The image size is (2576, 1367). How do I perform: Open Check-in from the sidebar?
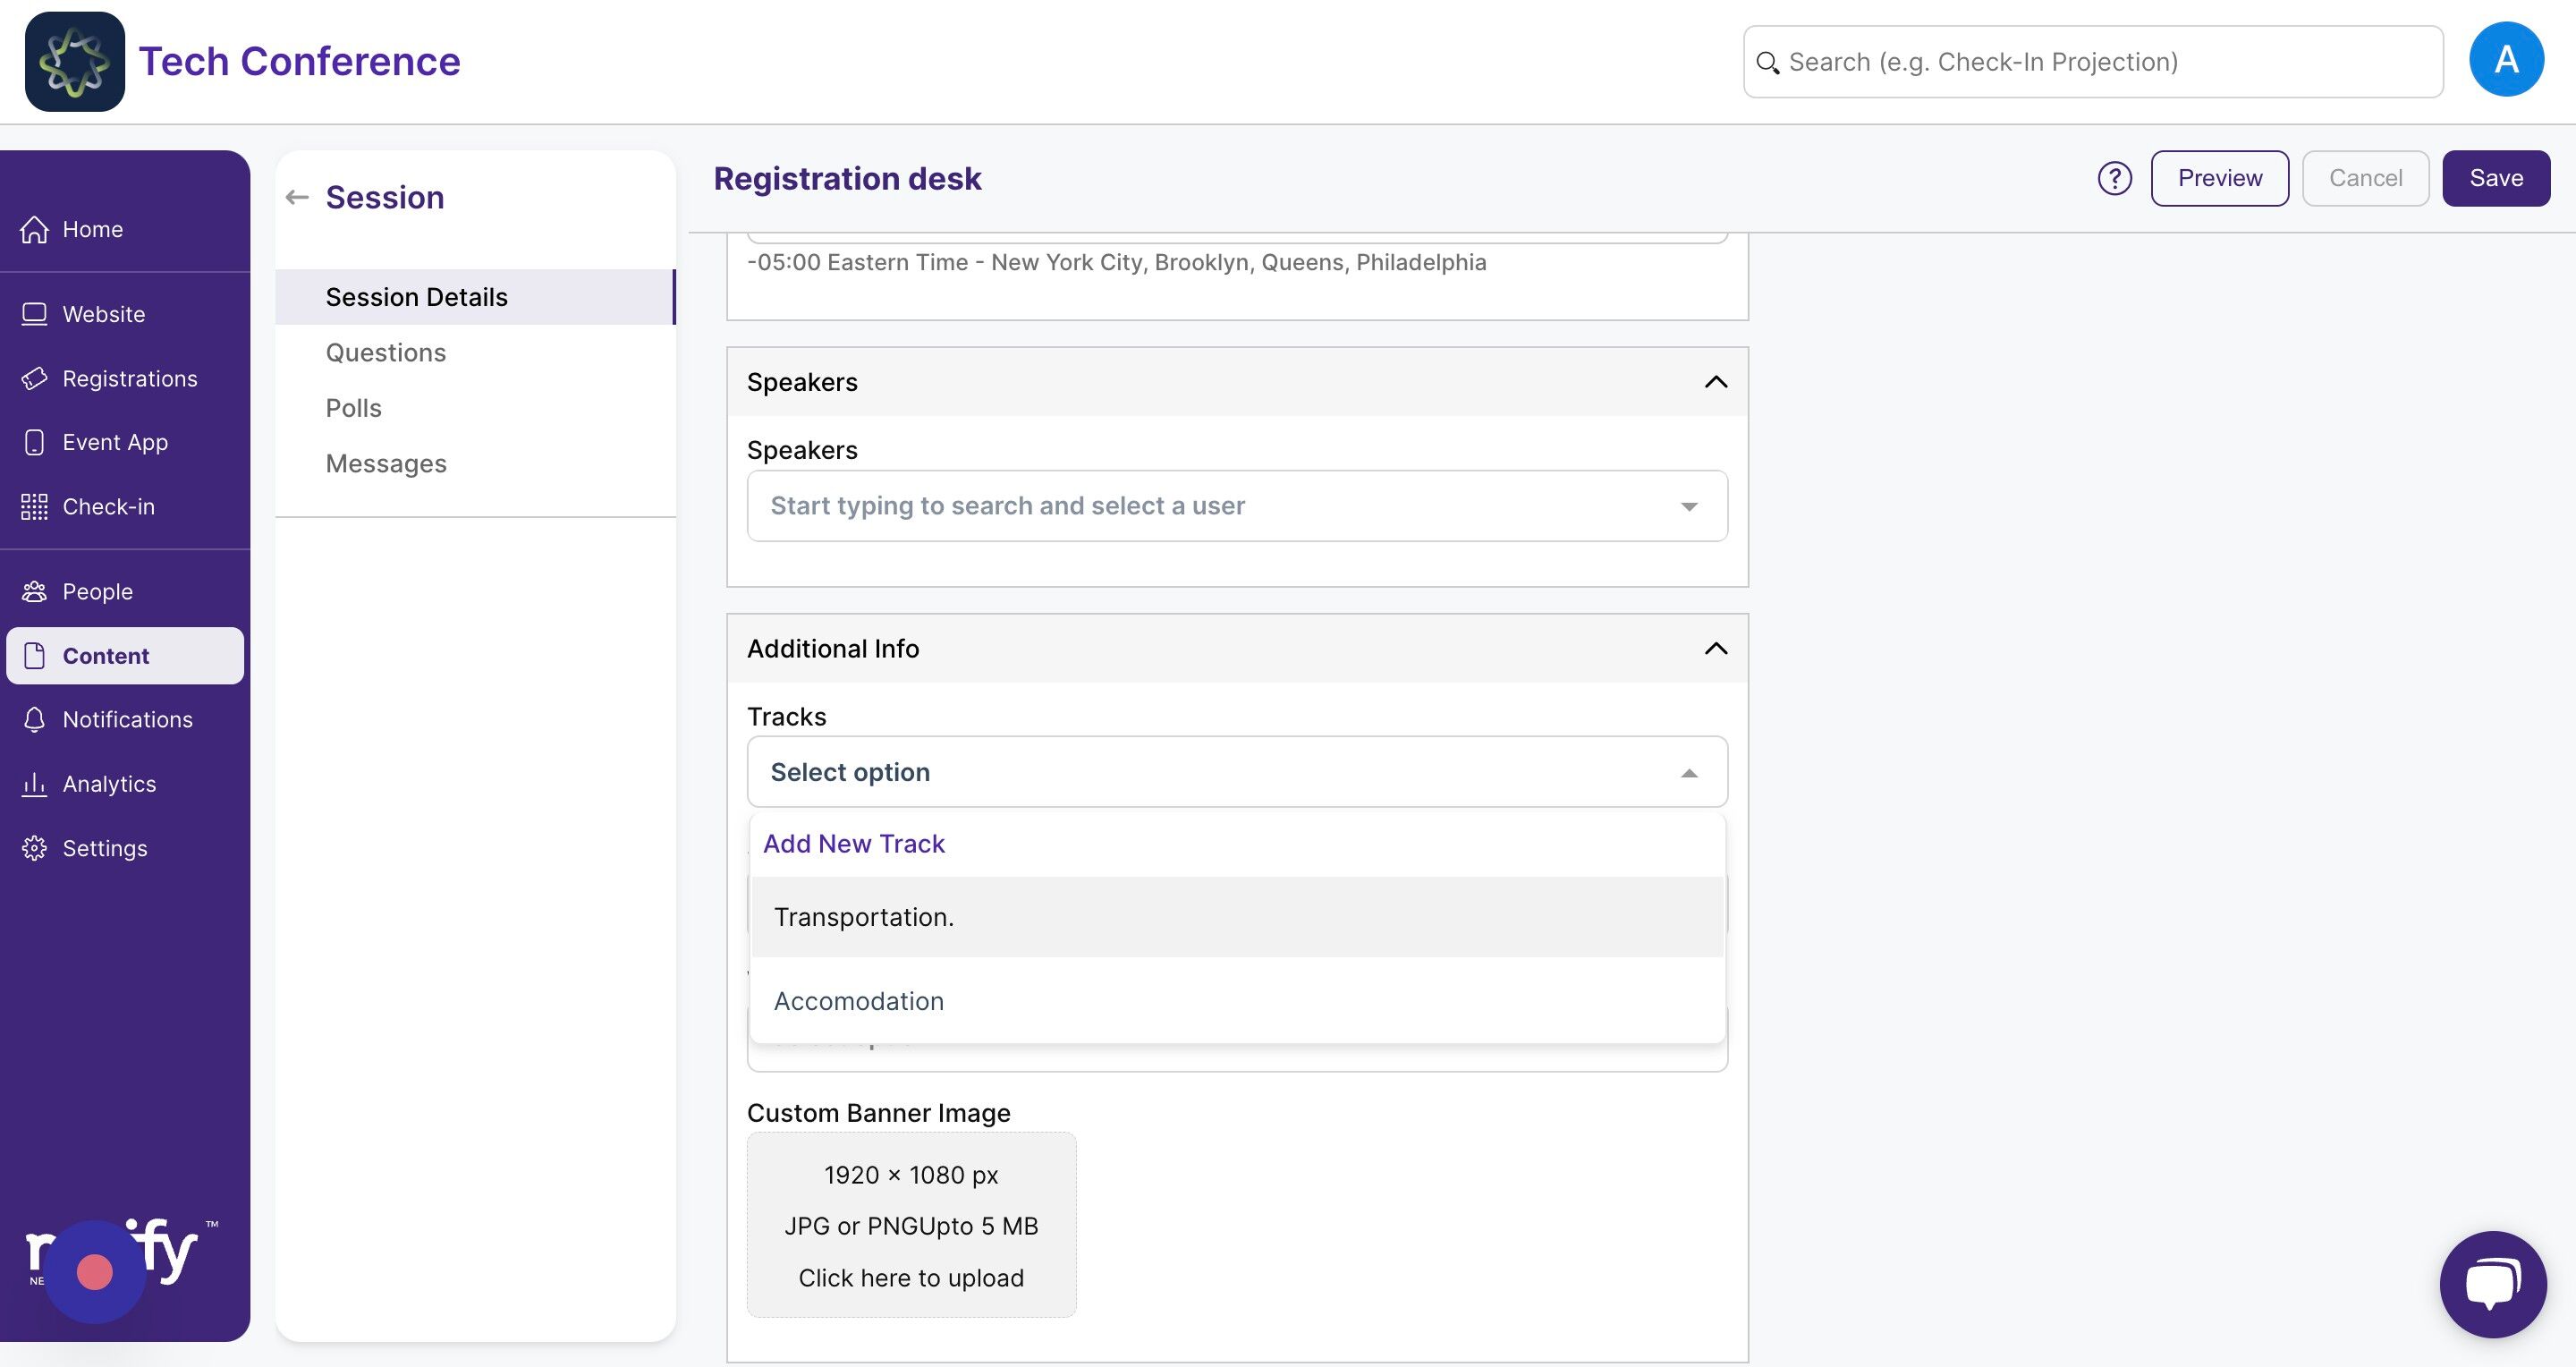108,507
